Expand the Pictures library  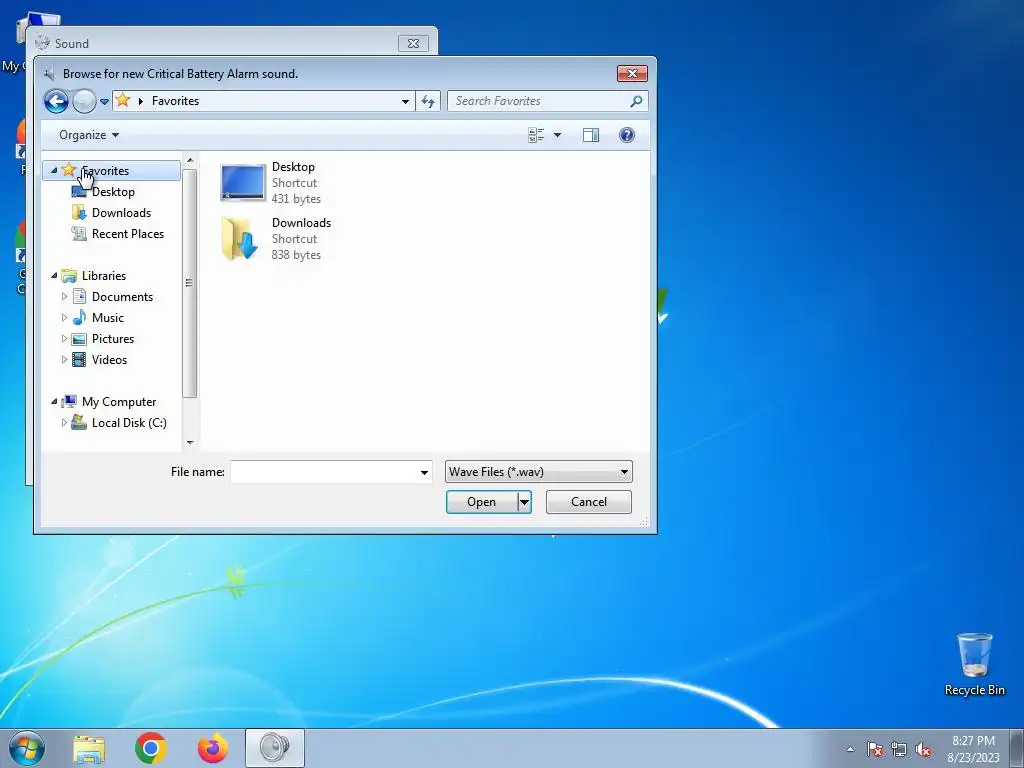pos(64,339)
